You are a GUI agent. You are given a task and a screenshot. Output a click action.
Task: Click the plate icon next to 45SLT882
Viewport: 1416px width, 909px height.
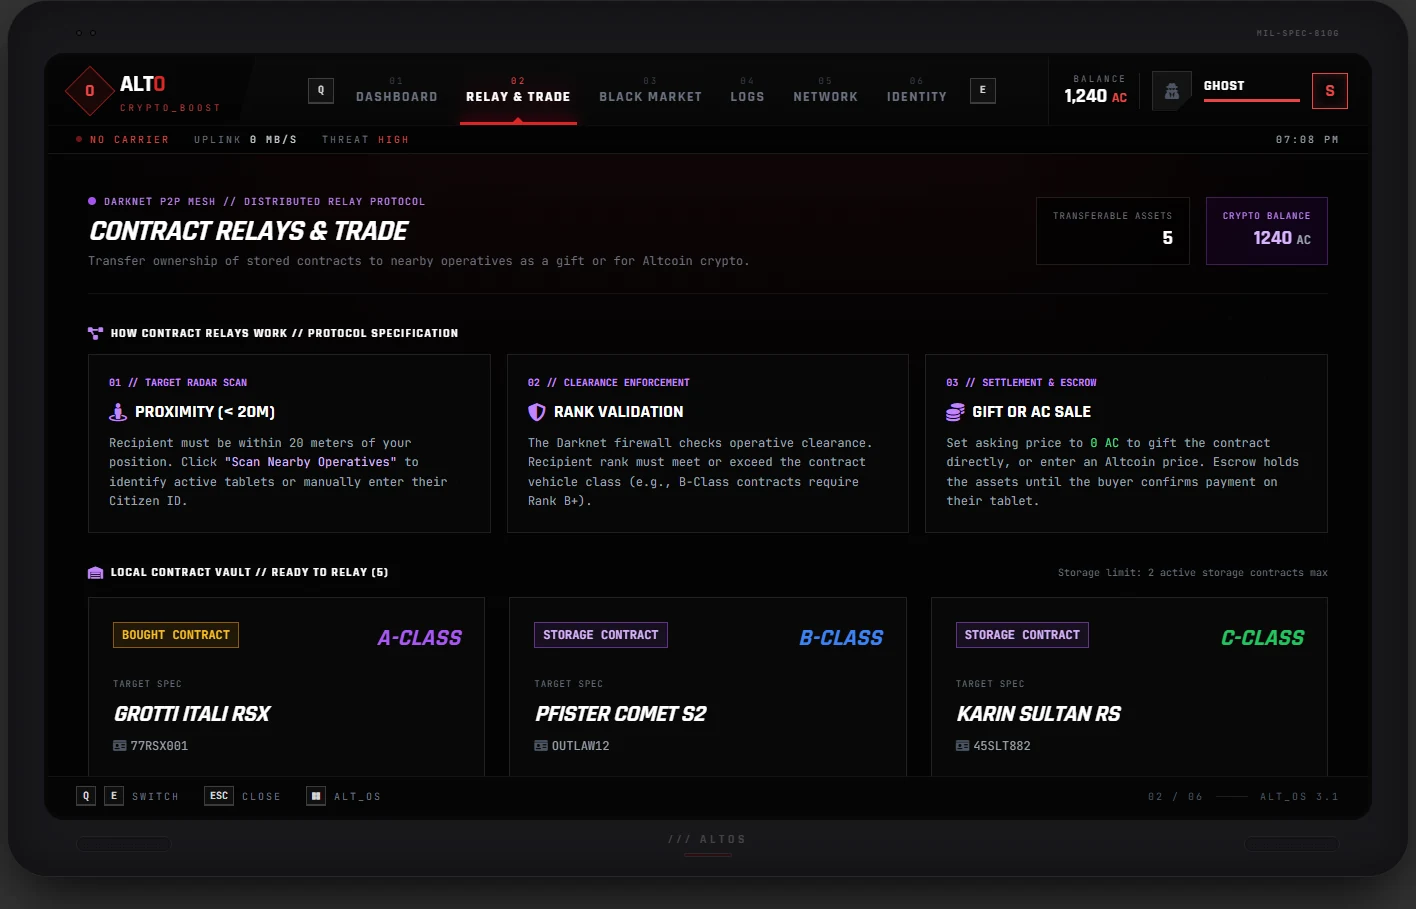click(x=963, y=746)
